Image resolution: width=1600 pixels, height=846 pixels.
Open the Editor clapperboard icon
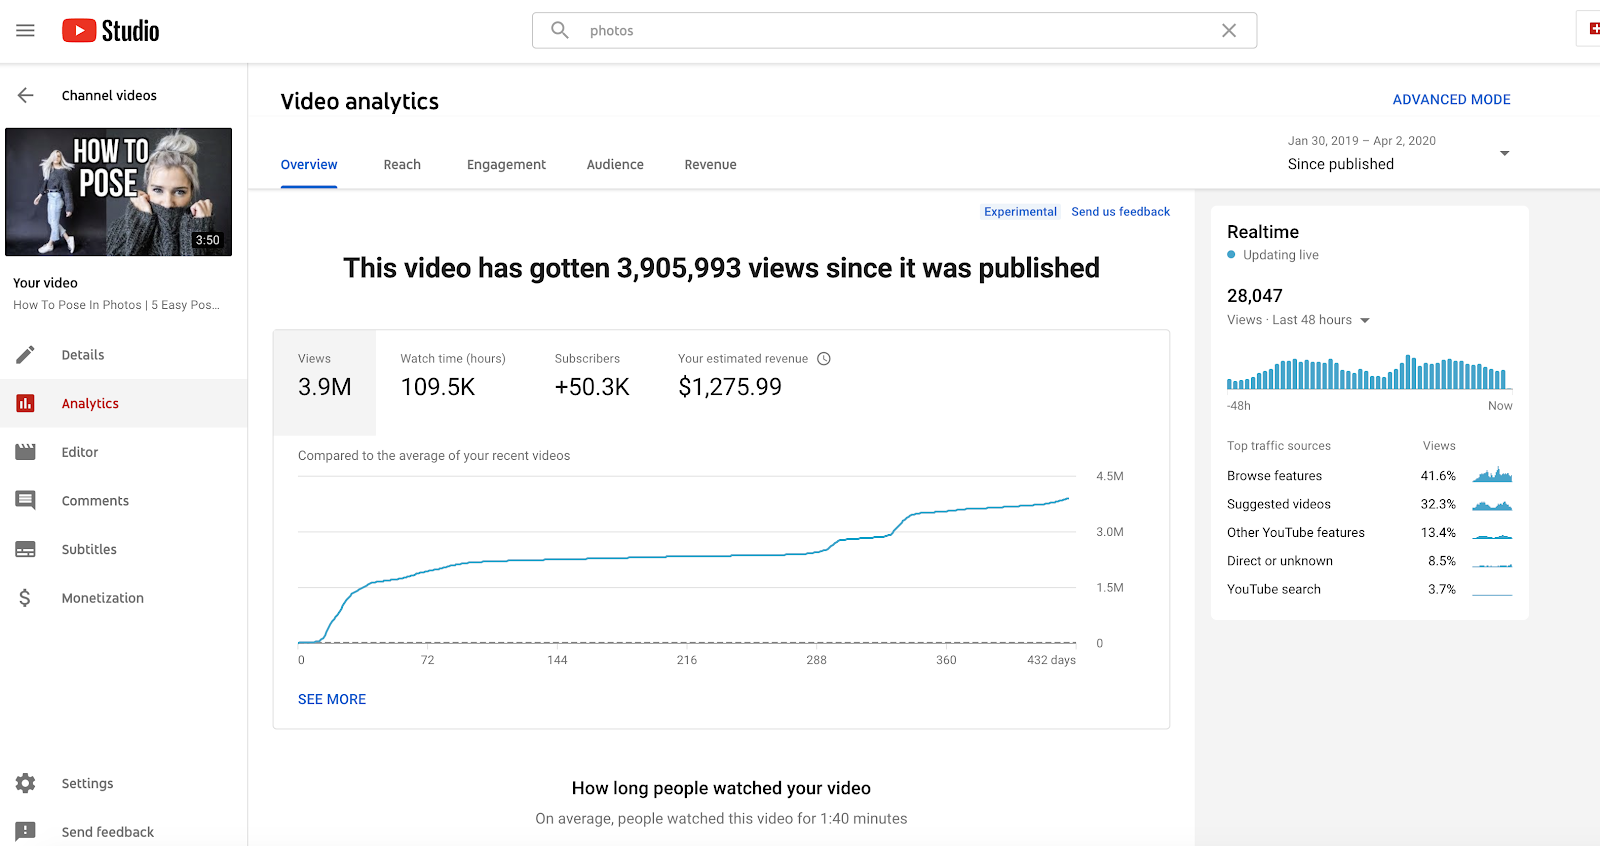25,452
